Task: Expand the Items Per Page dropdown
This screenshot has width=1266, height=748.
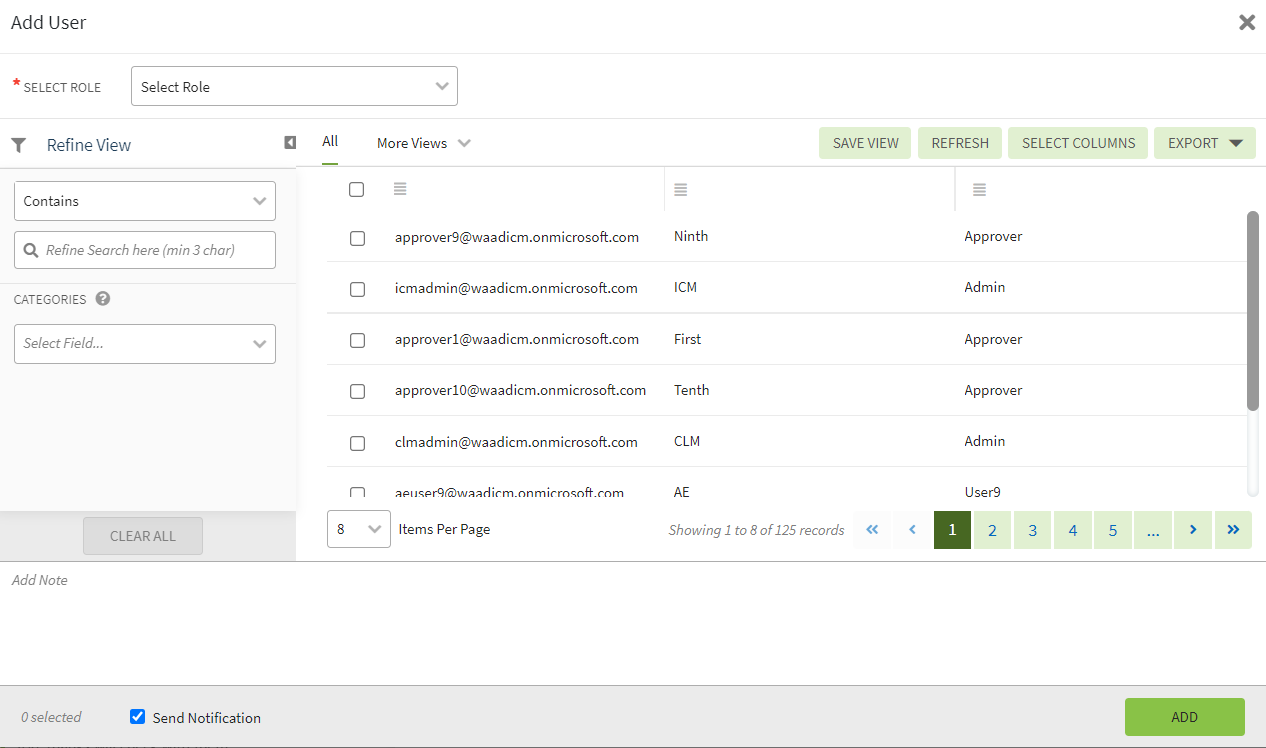Action: (x=358, y=529)
